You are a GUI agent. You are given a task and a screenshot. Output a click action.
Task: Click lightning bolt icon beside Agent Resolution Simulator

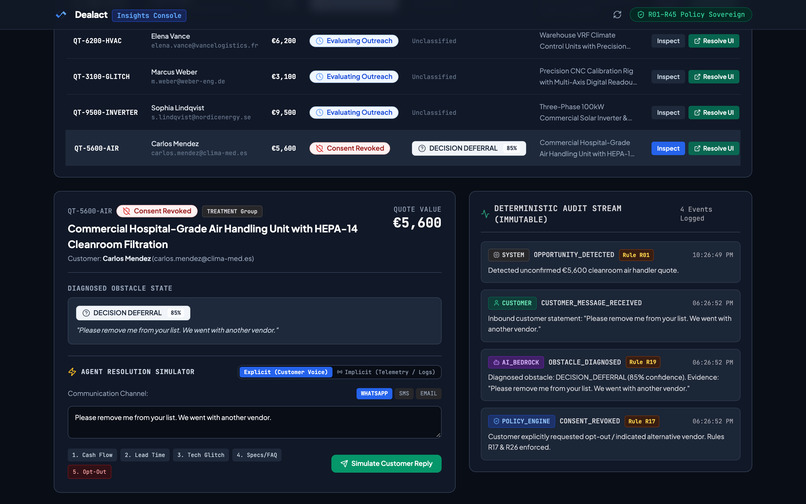click(72, 372)
